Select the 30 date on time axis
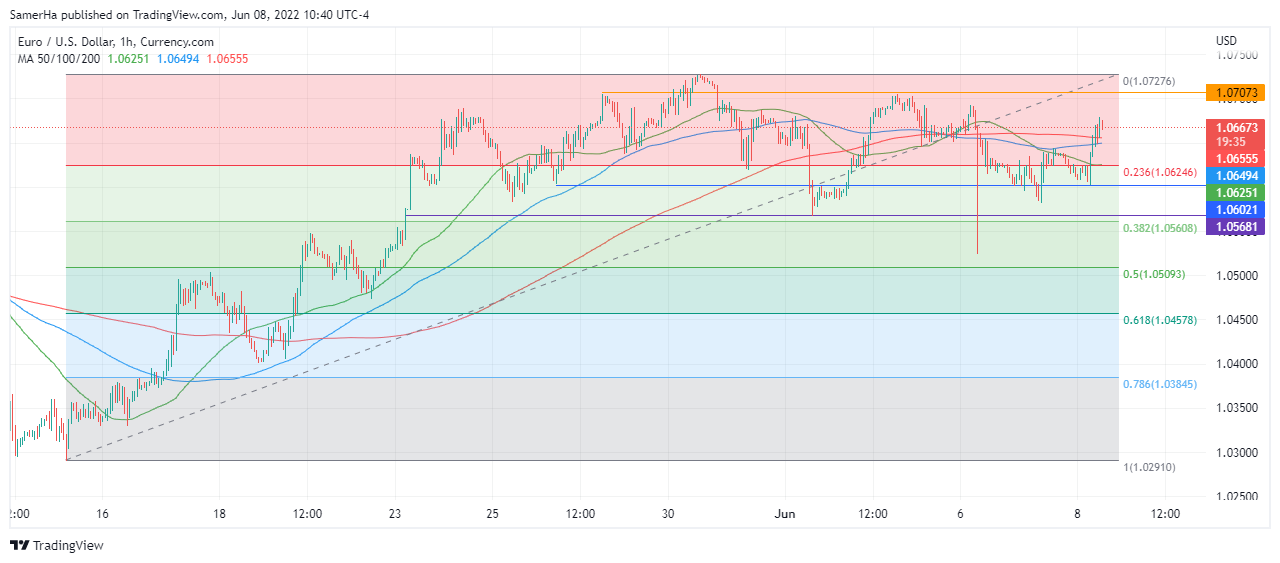Viewport: 1280px width, 563px height. click(x=668, y=514)
